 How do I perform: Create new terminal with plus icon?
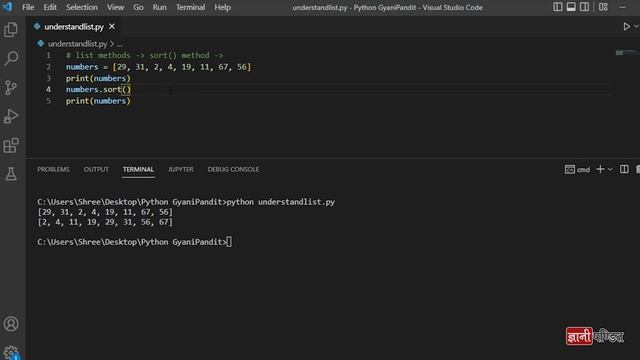[x=600, y=169]
